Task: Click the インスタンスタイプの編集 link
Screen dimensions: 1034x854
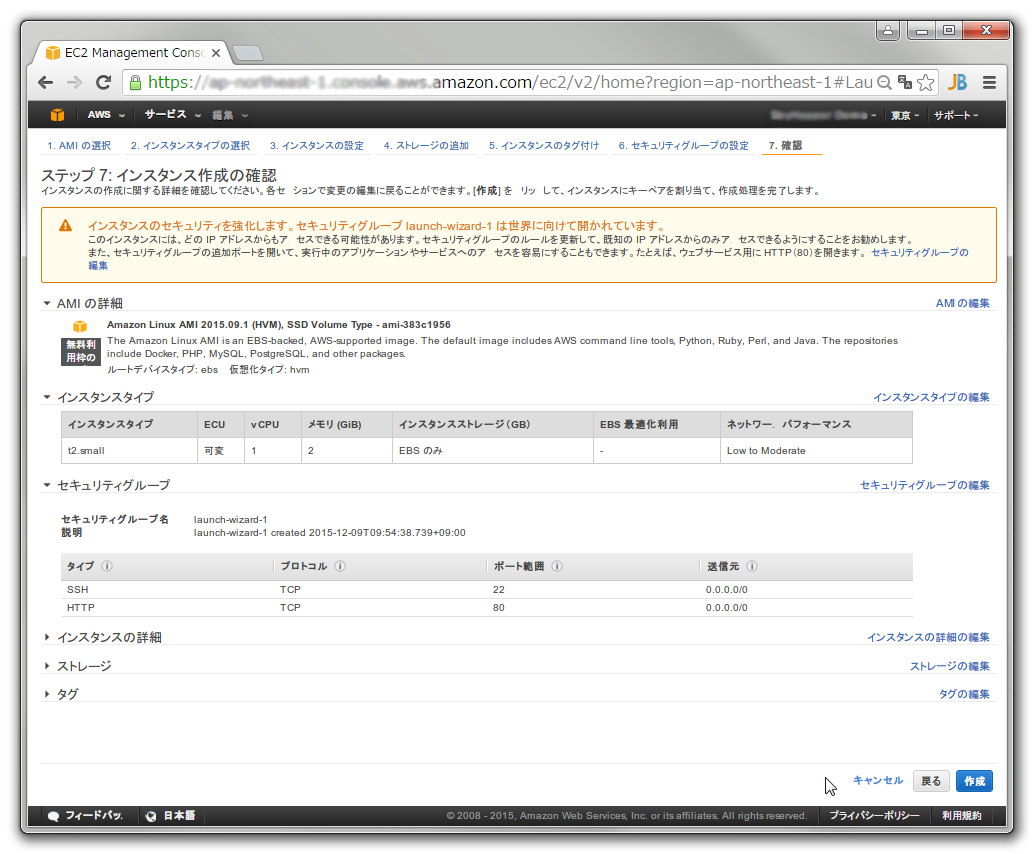Action: coord(931,397)
